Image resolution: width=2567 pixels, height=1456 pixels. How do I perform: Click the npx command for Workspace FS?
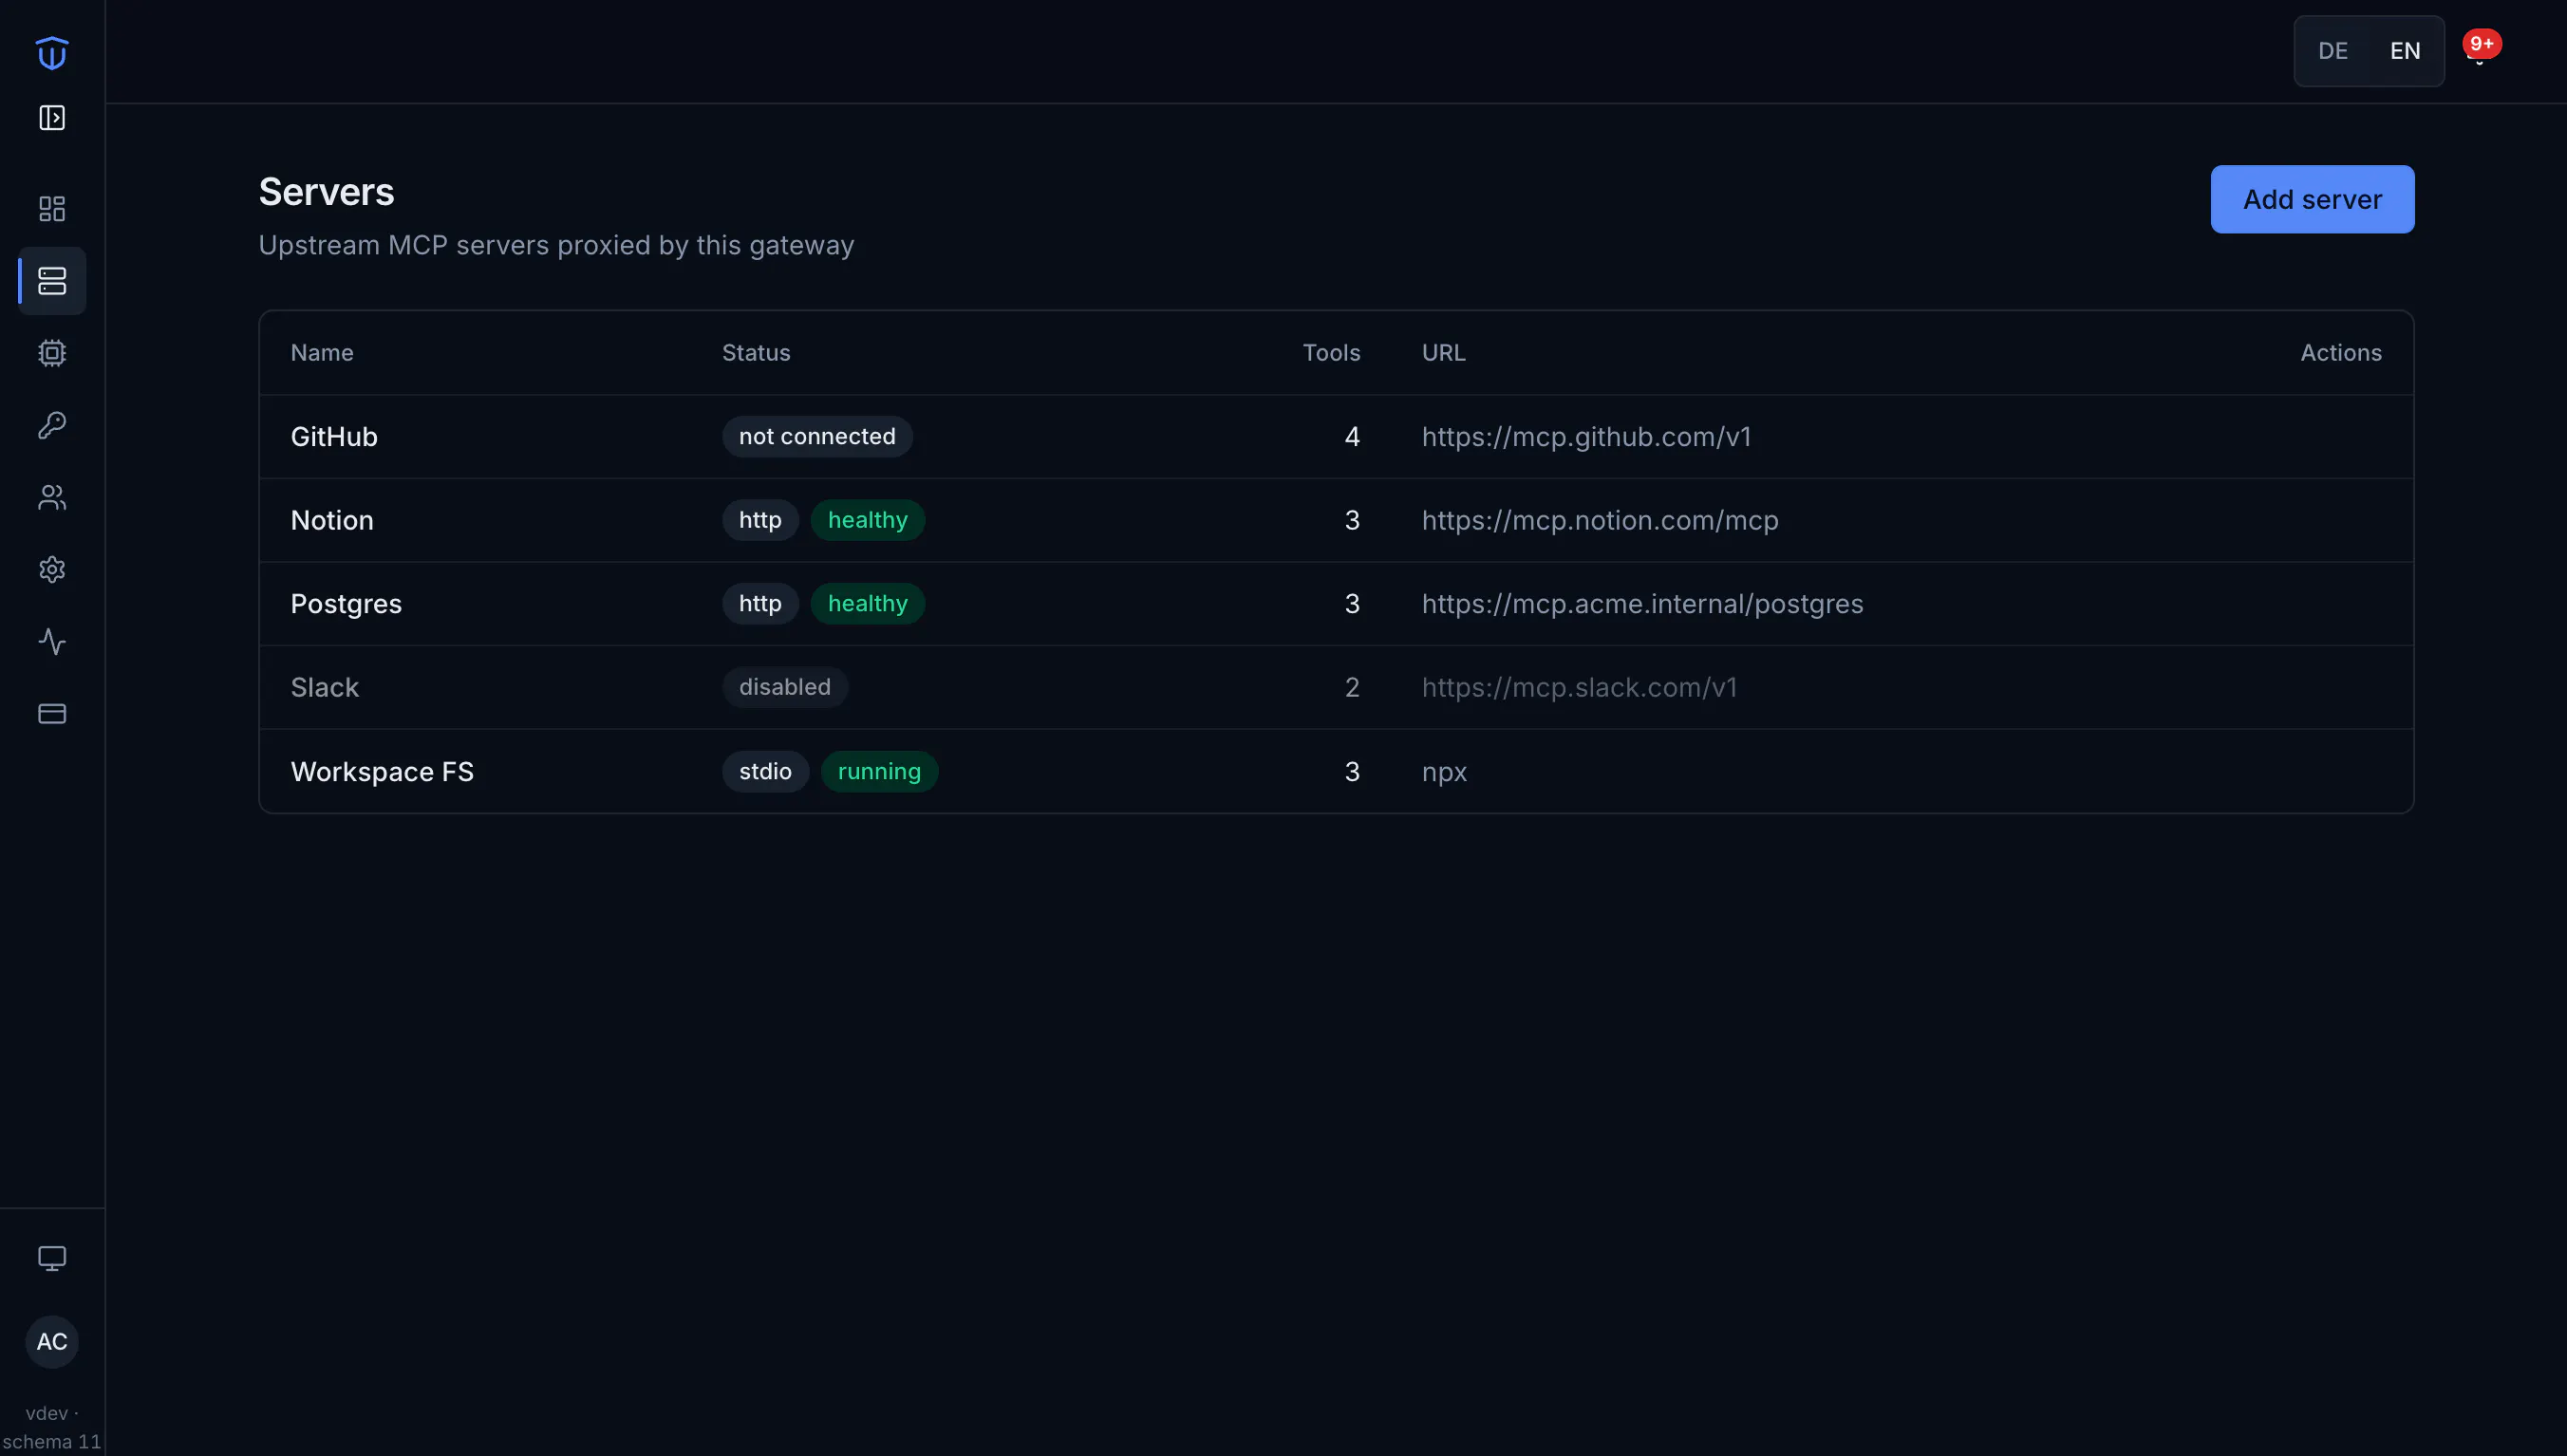[x=1444, y=772]
